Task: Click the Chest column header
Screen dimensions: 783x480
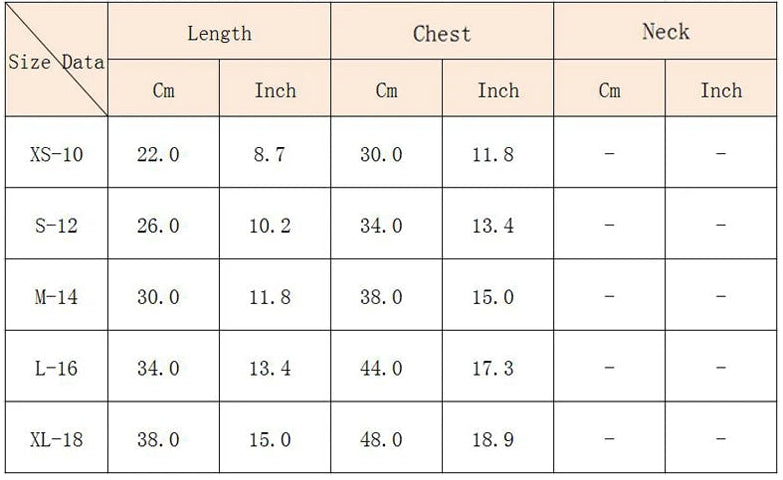Action: point(442,33)
